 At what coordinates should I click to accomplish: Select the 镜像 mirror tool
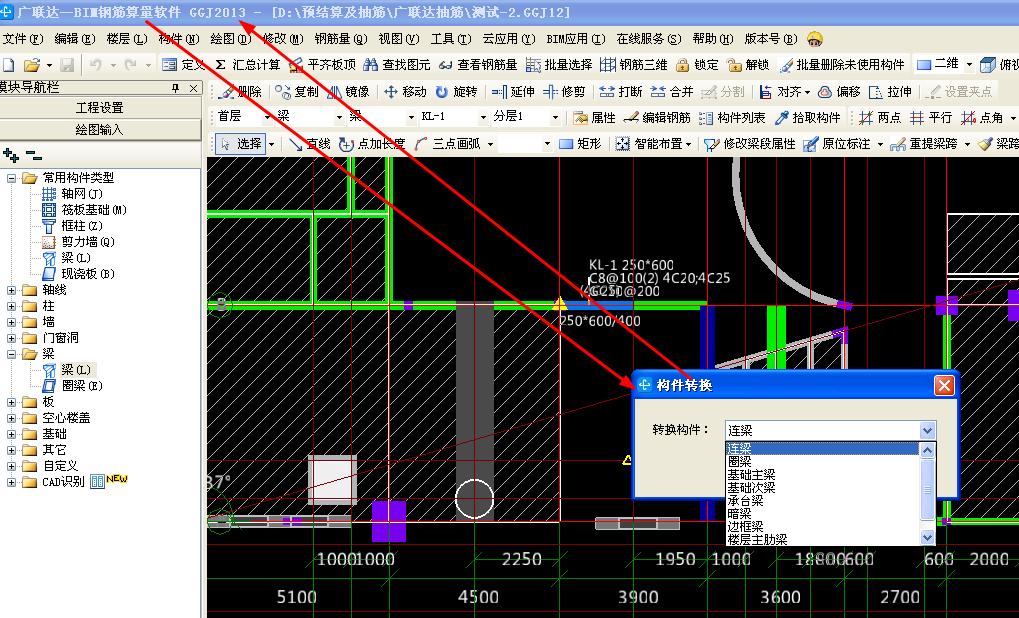pyautogui.click(x=348, y=92)
